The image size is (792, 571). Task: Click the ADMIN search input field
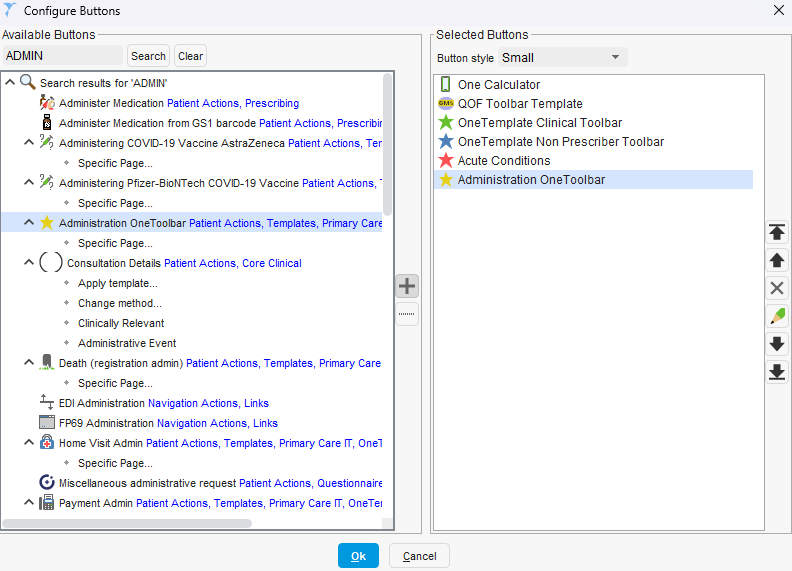[x=63, y=56]
